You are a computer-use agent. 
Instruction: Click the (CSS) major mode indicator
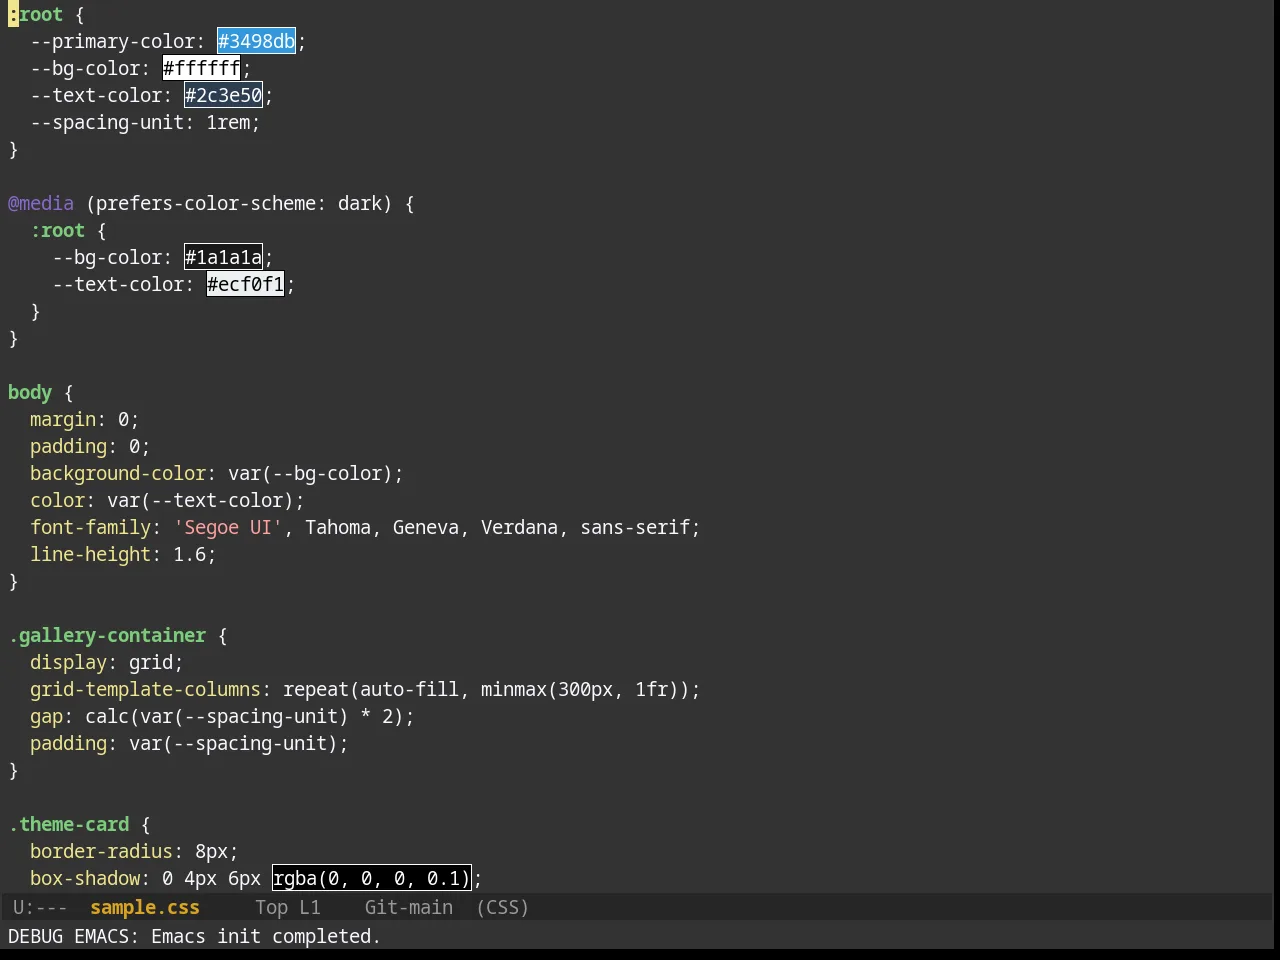click(x=502, y=907)
